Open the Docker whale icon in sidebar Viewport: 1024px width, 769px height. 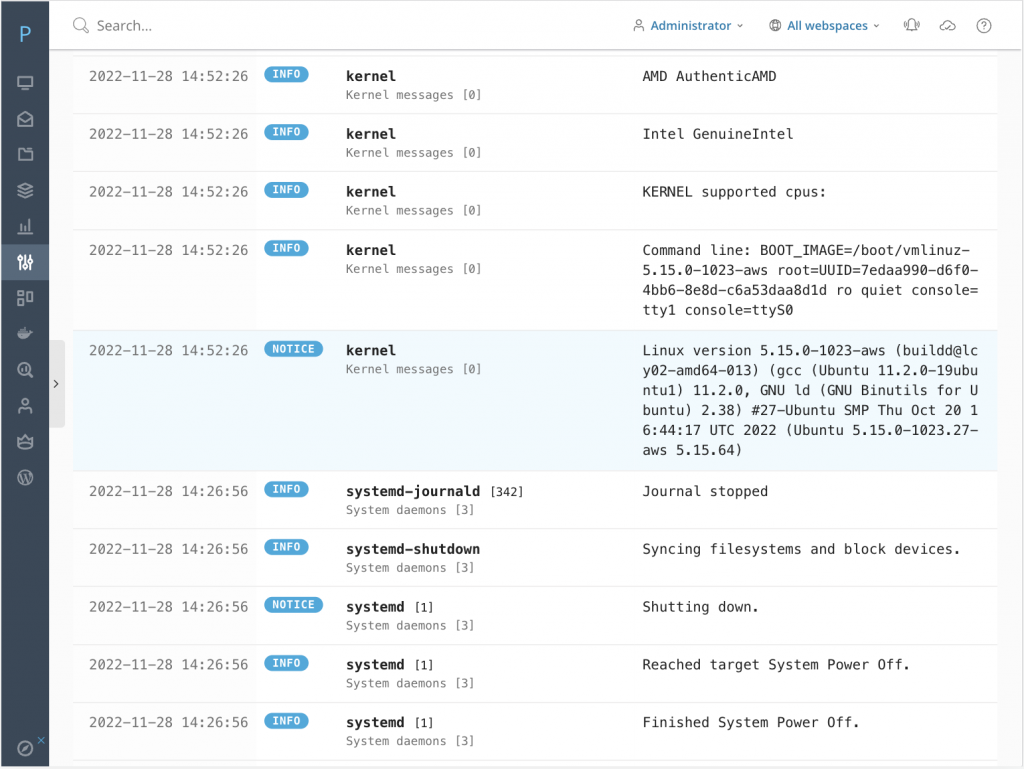[25, 334]
